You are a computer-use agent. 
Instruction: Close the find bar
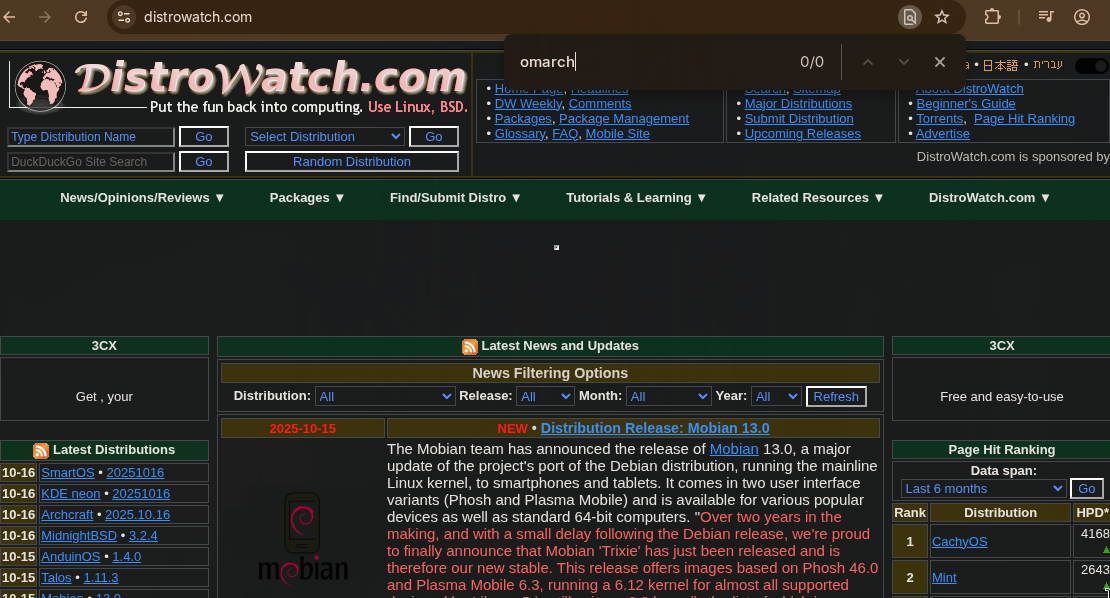tap(939, 62)
